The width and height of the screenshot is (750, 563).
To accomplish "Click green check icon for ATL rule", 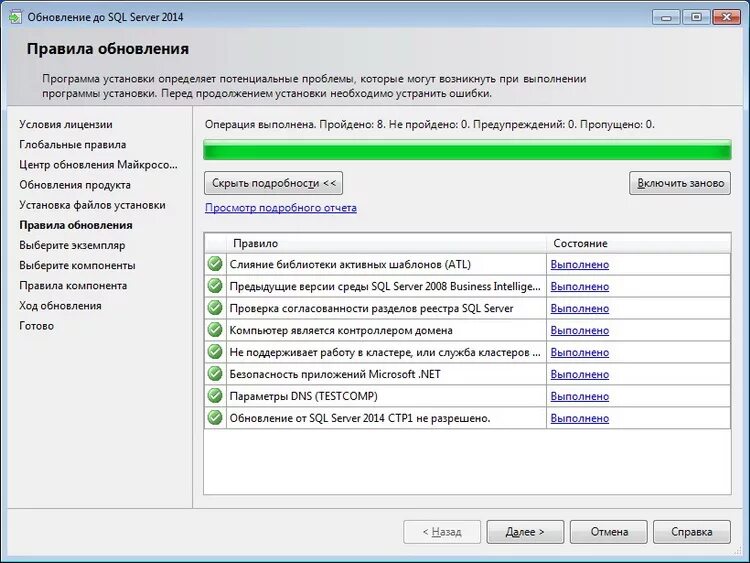I will pos(215,264).
